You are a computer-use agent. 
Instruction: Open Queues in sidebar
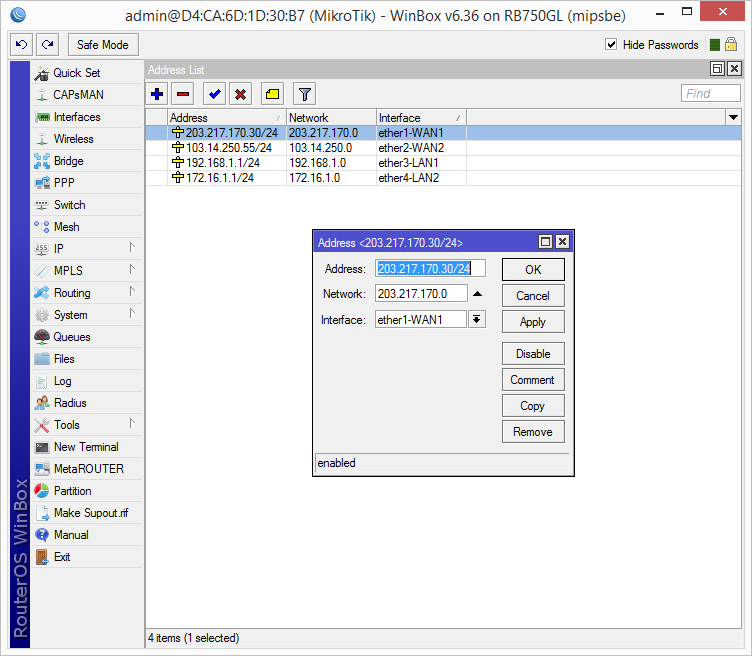[88, 337]
